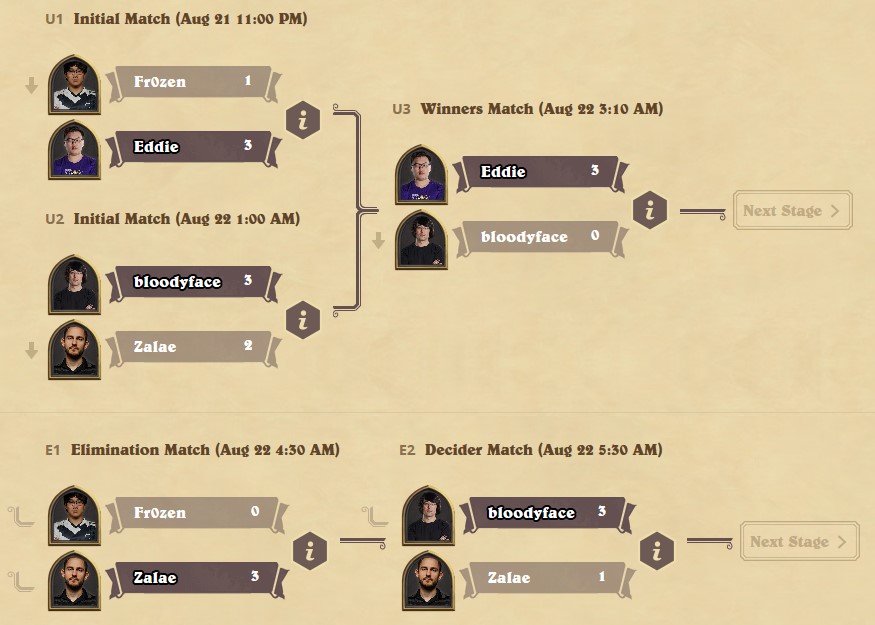Select Zalae's portrait in Decider Match
The image size is (875, 625).
coord(428,580)
